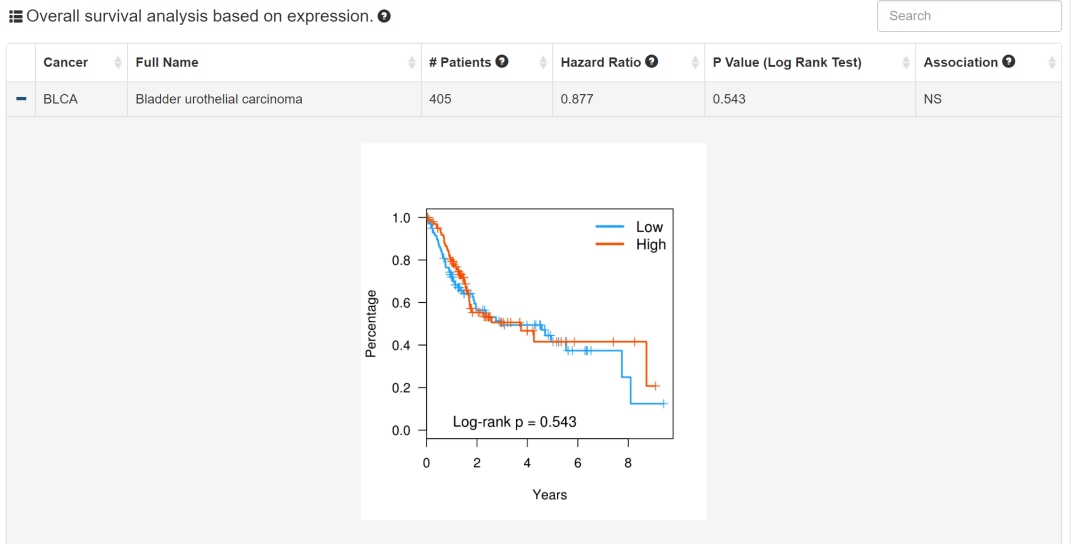Collapse the BLCA row with minus icon
The width and height of the screenshot is (1080, 544).
tap(21, 99)
